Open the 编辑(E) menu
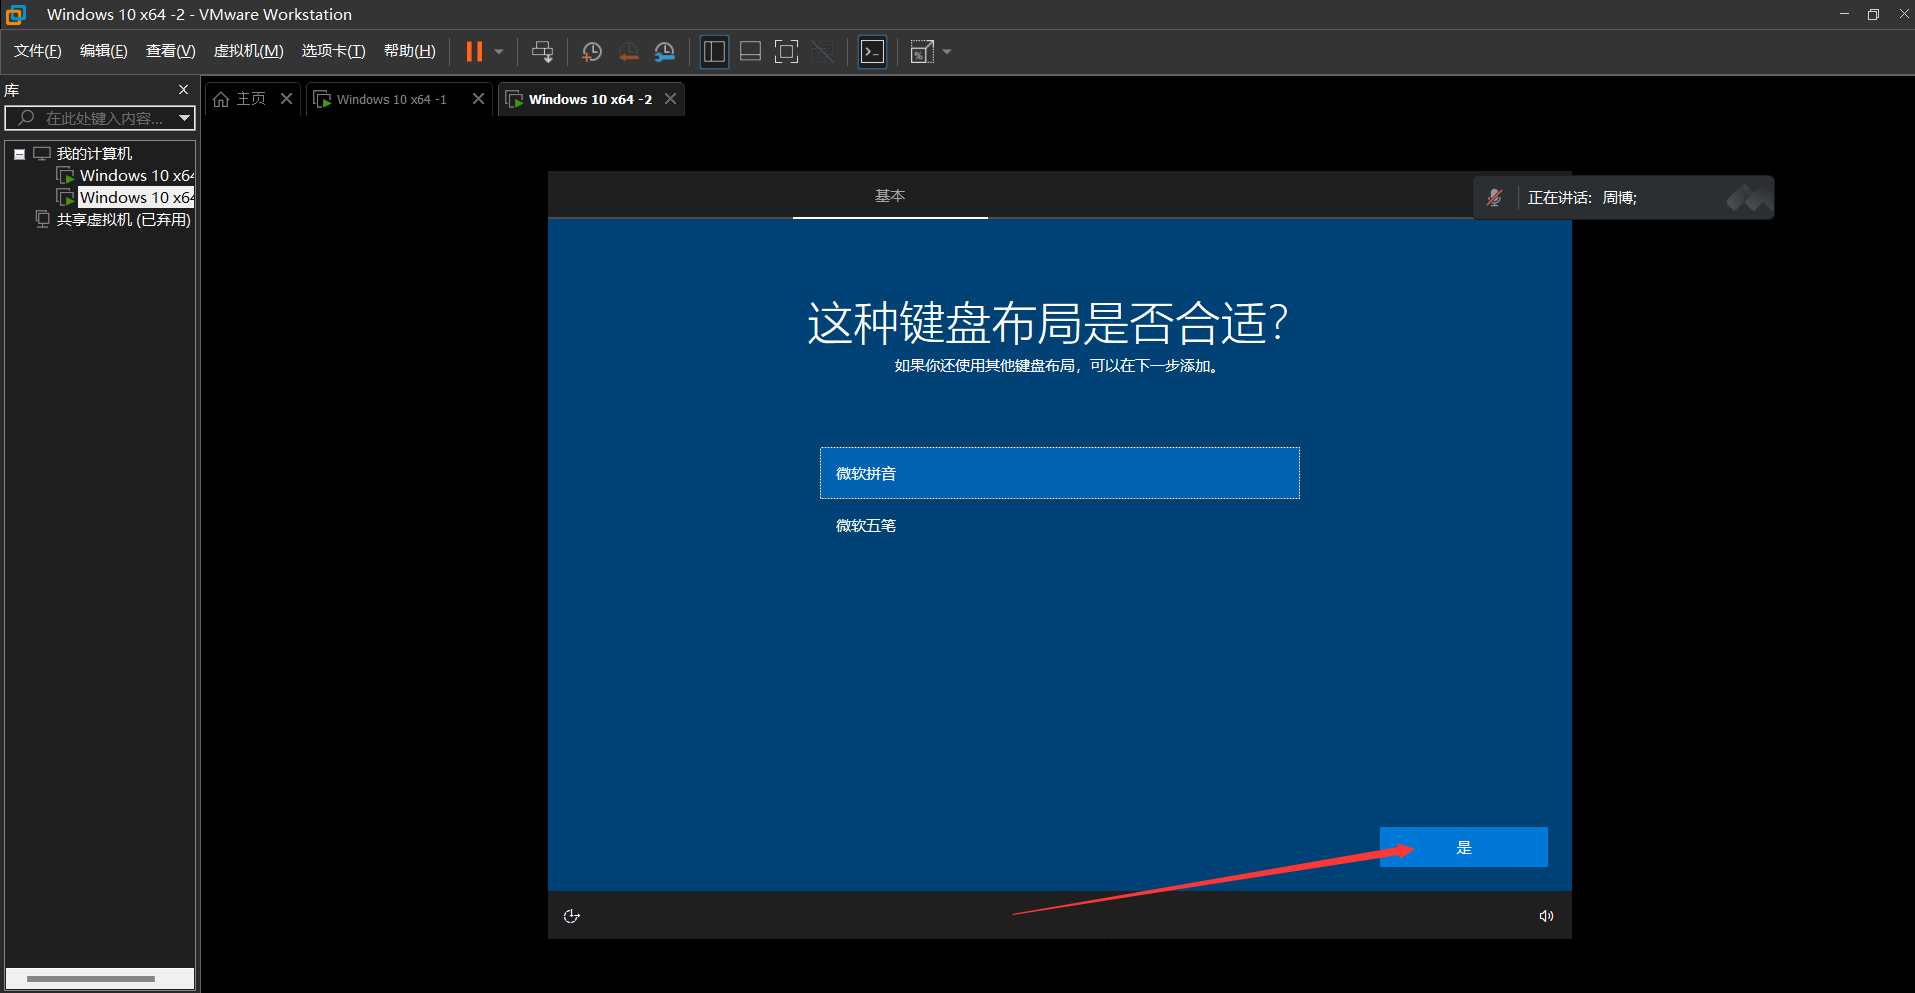Viewport: 1915px width, 993px height. (104, 51)
